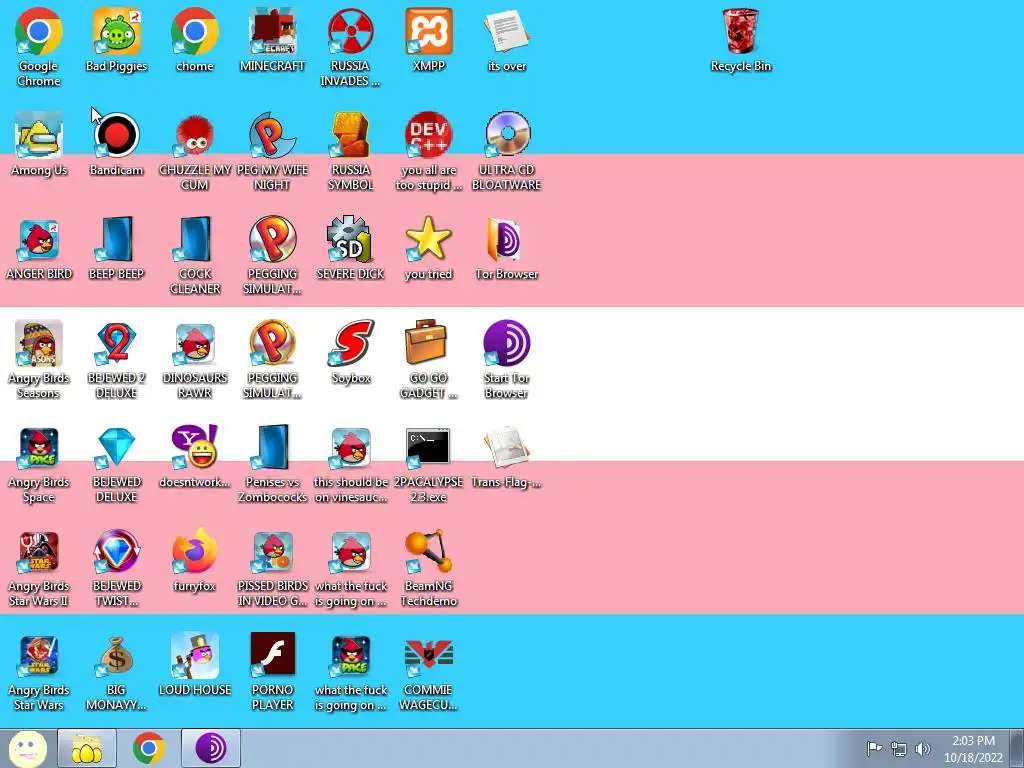Open the Bandicam recorder icon
This screenshot has height=768, width=1024.
(116, 144)
